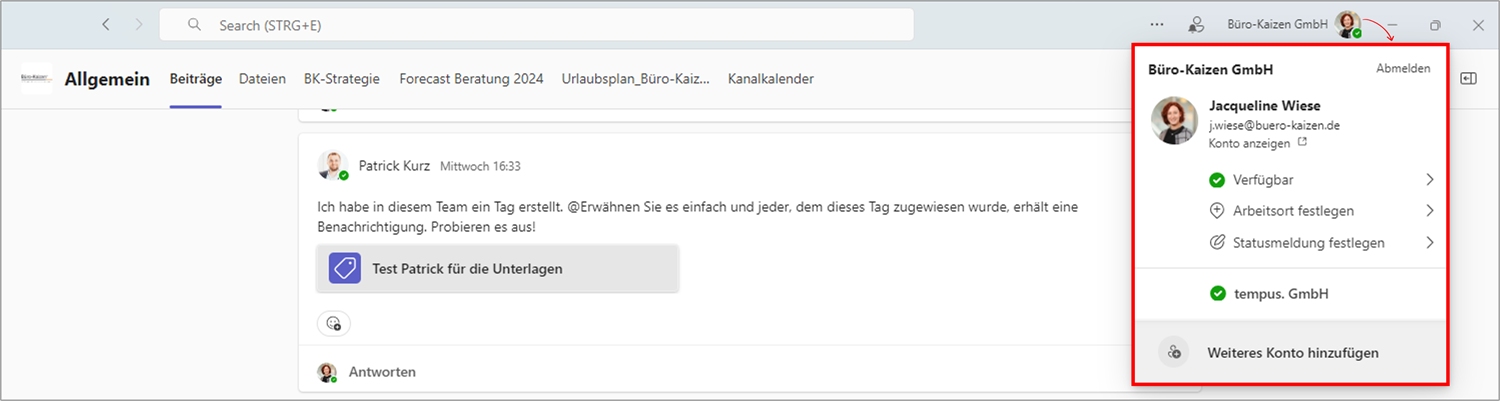Open the Konto anzeigen link

(x=1249, y=143)
